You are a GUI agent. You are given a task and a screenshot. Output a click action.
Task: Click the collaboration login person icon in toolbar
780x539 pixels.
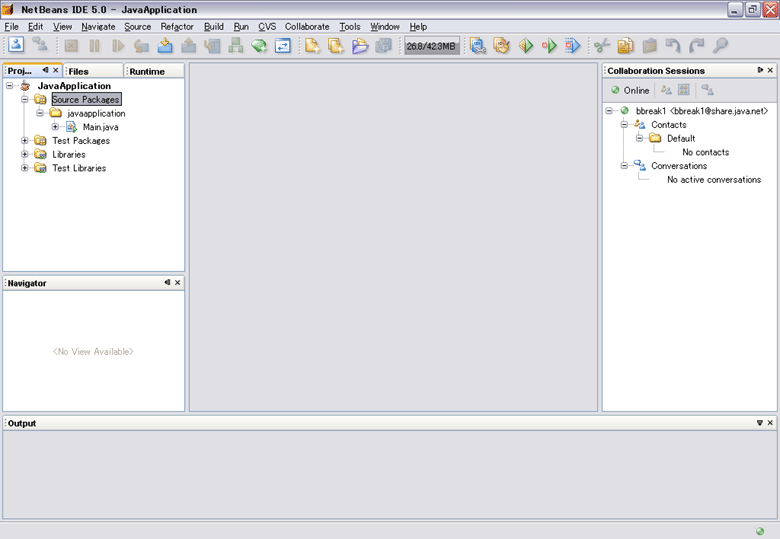[16, 45]
